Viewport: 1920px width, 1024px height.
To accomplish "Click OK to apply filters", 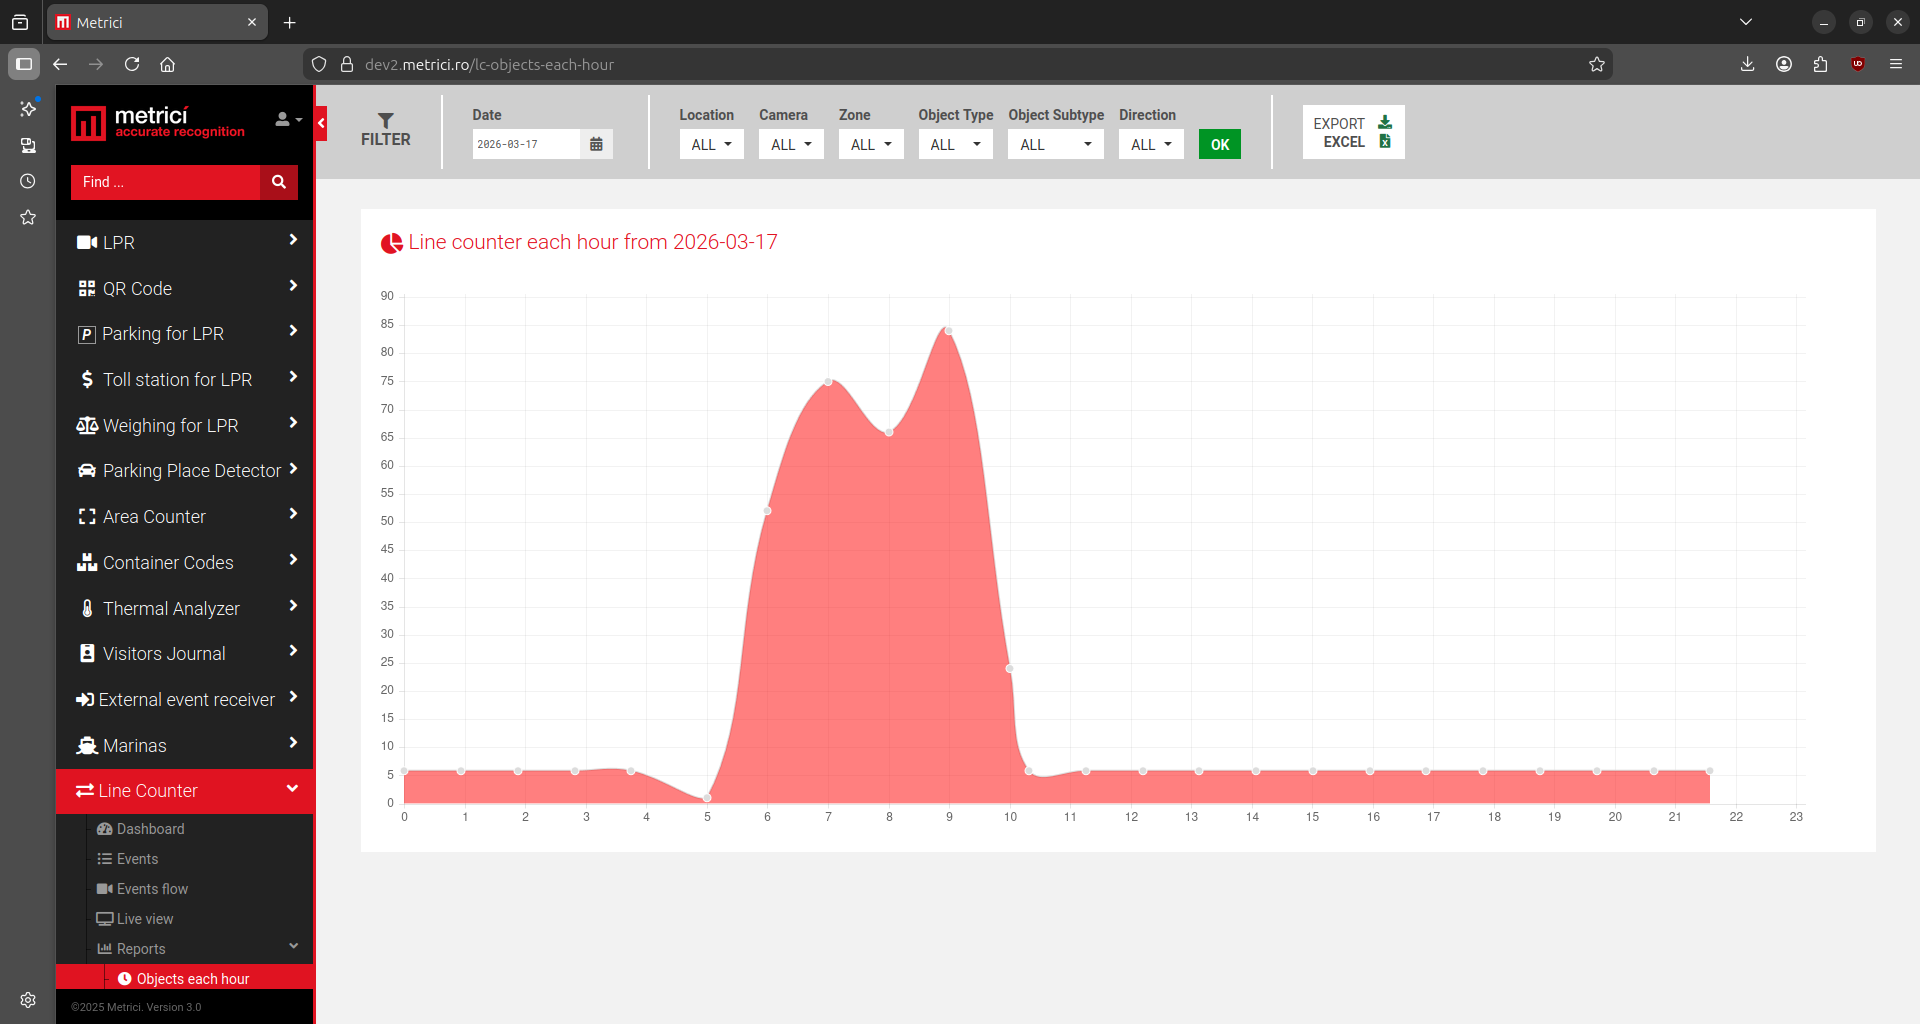I will [x=1220, y=144].
